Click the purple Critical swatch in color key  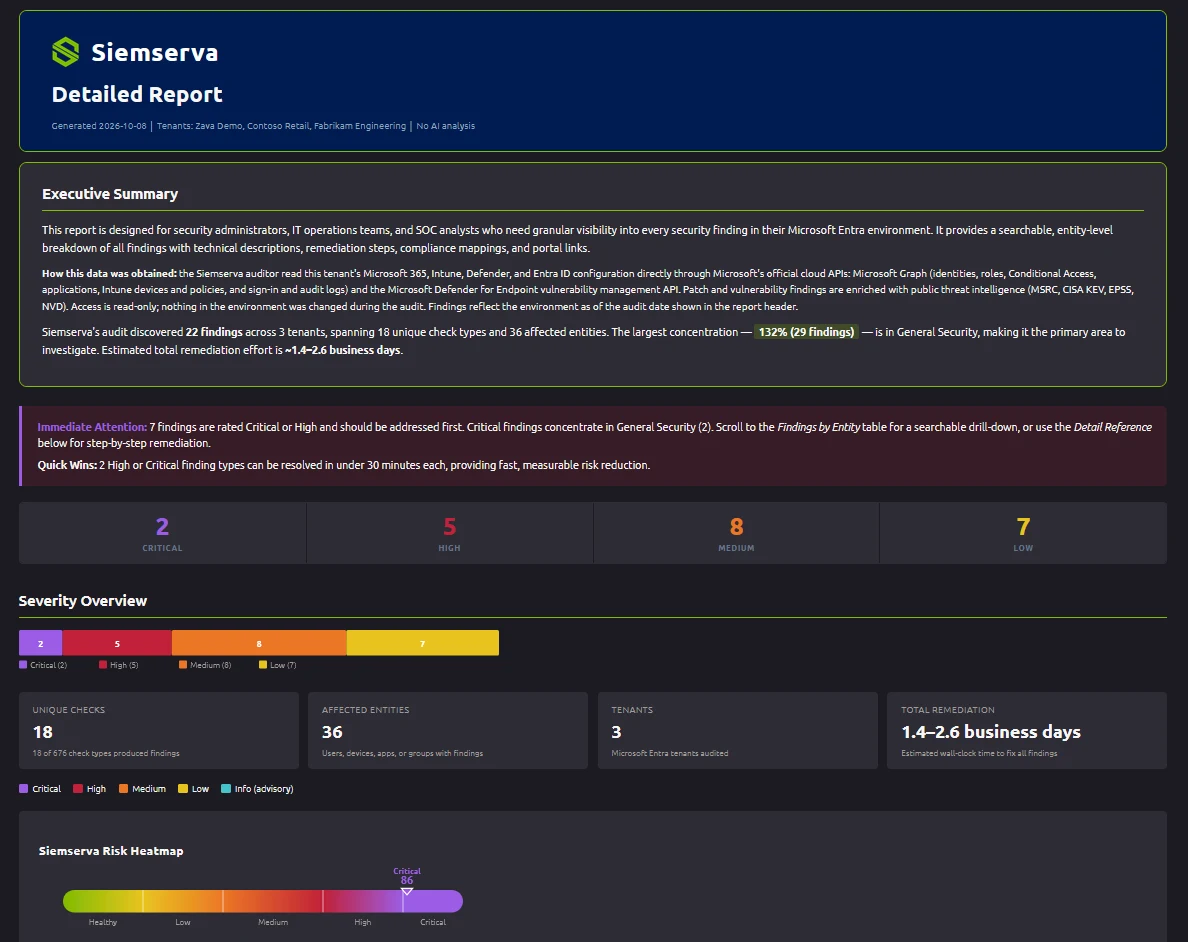click(x=23, y=789)
